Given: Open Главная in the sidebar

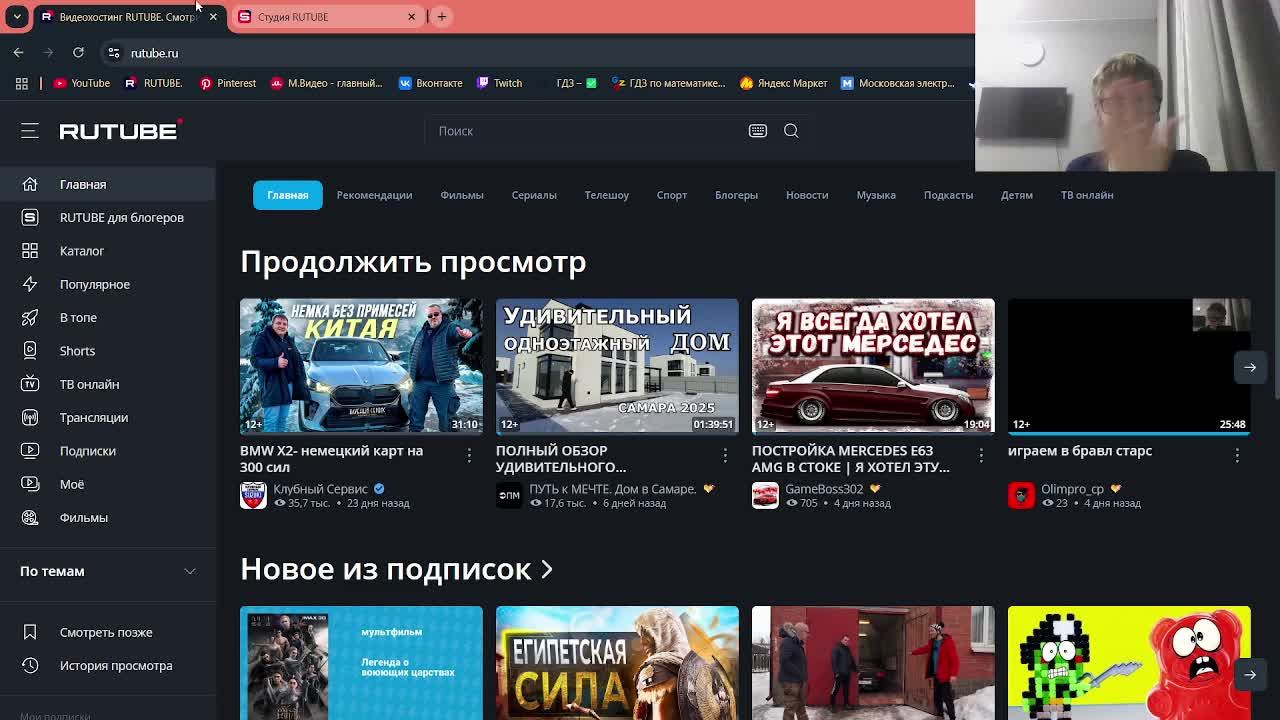Looking at the screenshot, I should (107, 184).
